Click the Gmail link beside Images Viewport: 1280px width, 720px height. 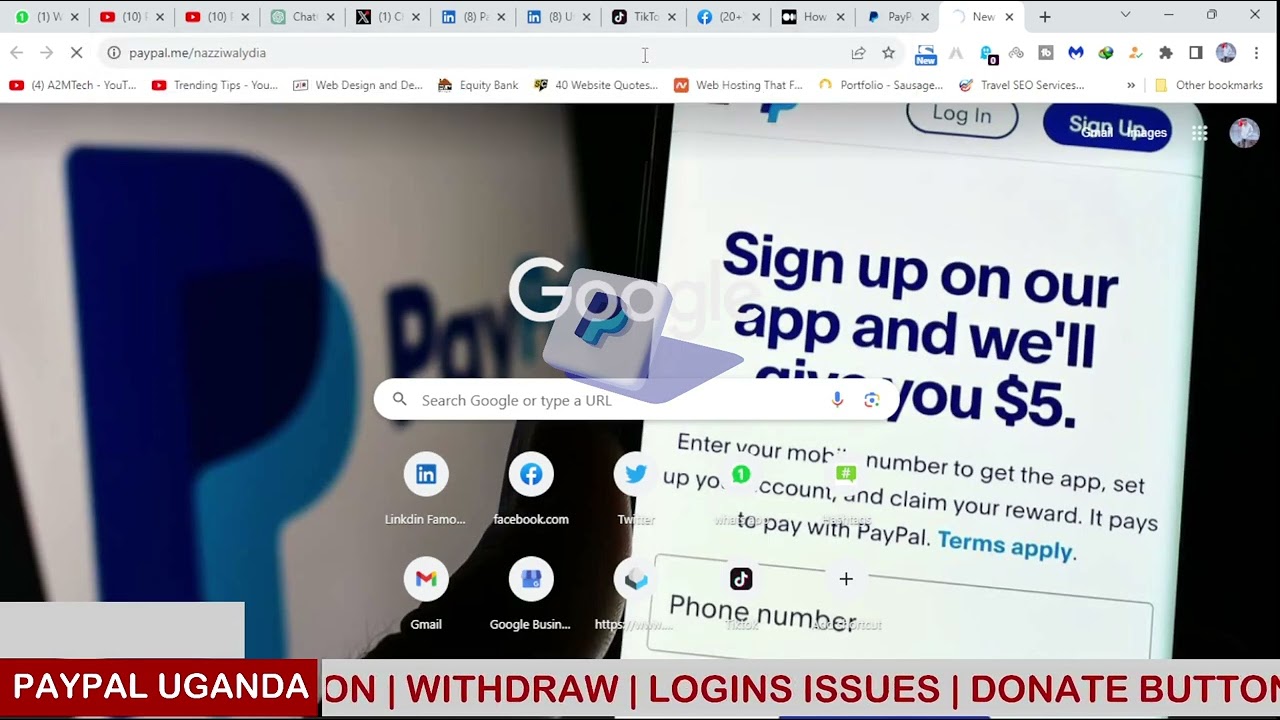click(1097, 133)
